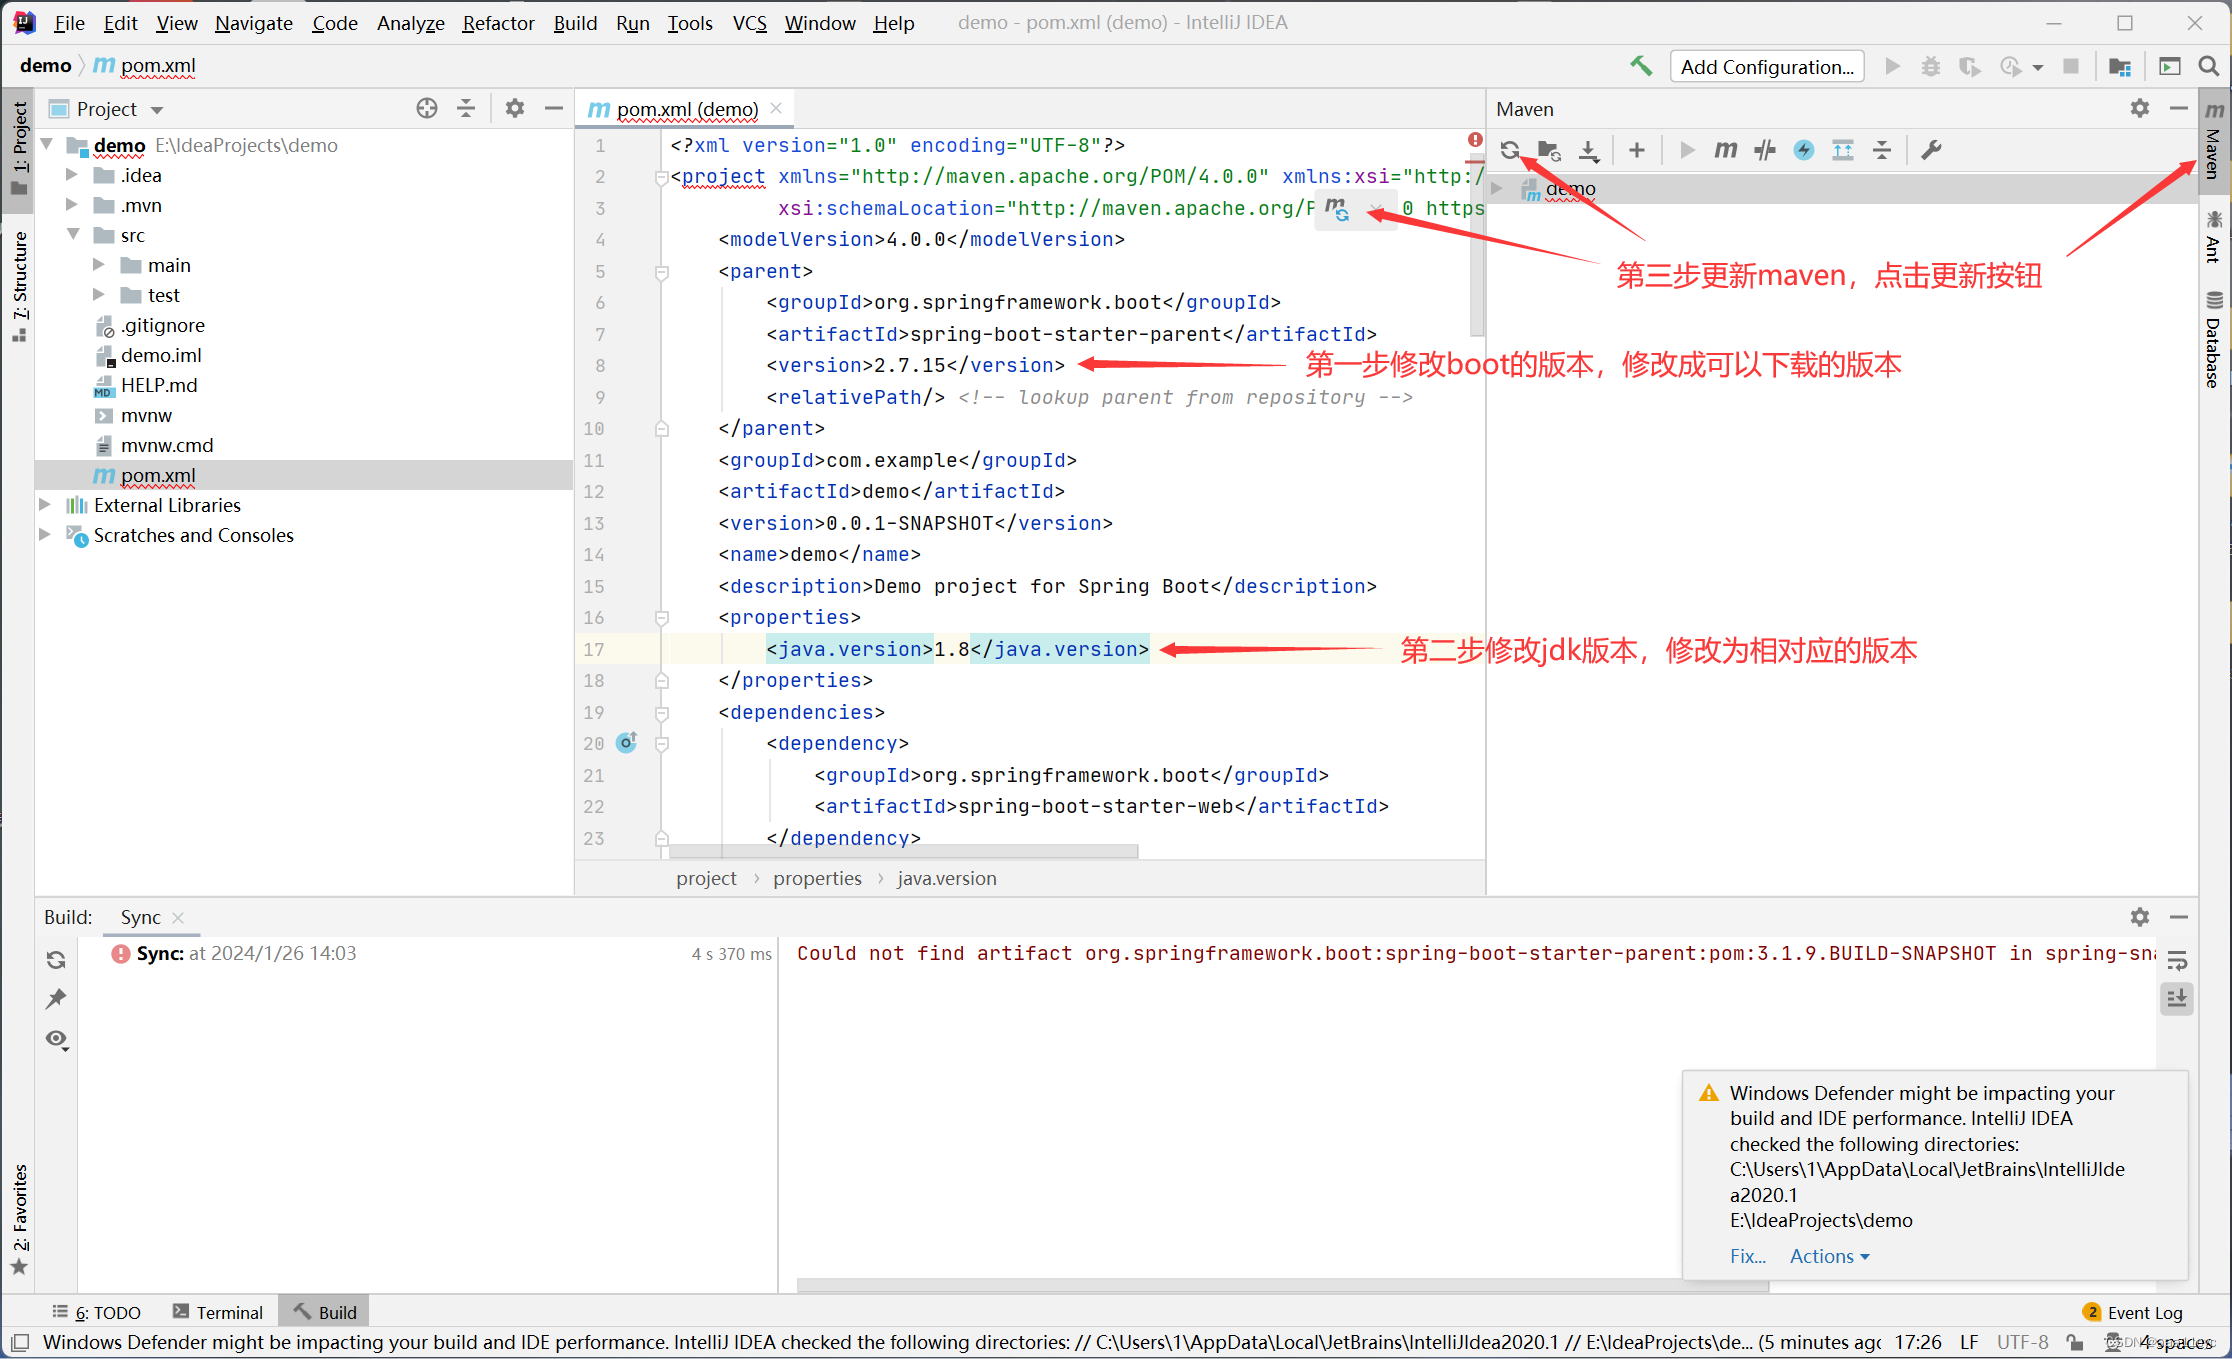Toggle soft-wrap icon in Build output

[x=2177, y=960]
